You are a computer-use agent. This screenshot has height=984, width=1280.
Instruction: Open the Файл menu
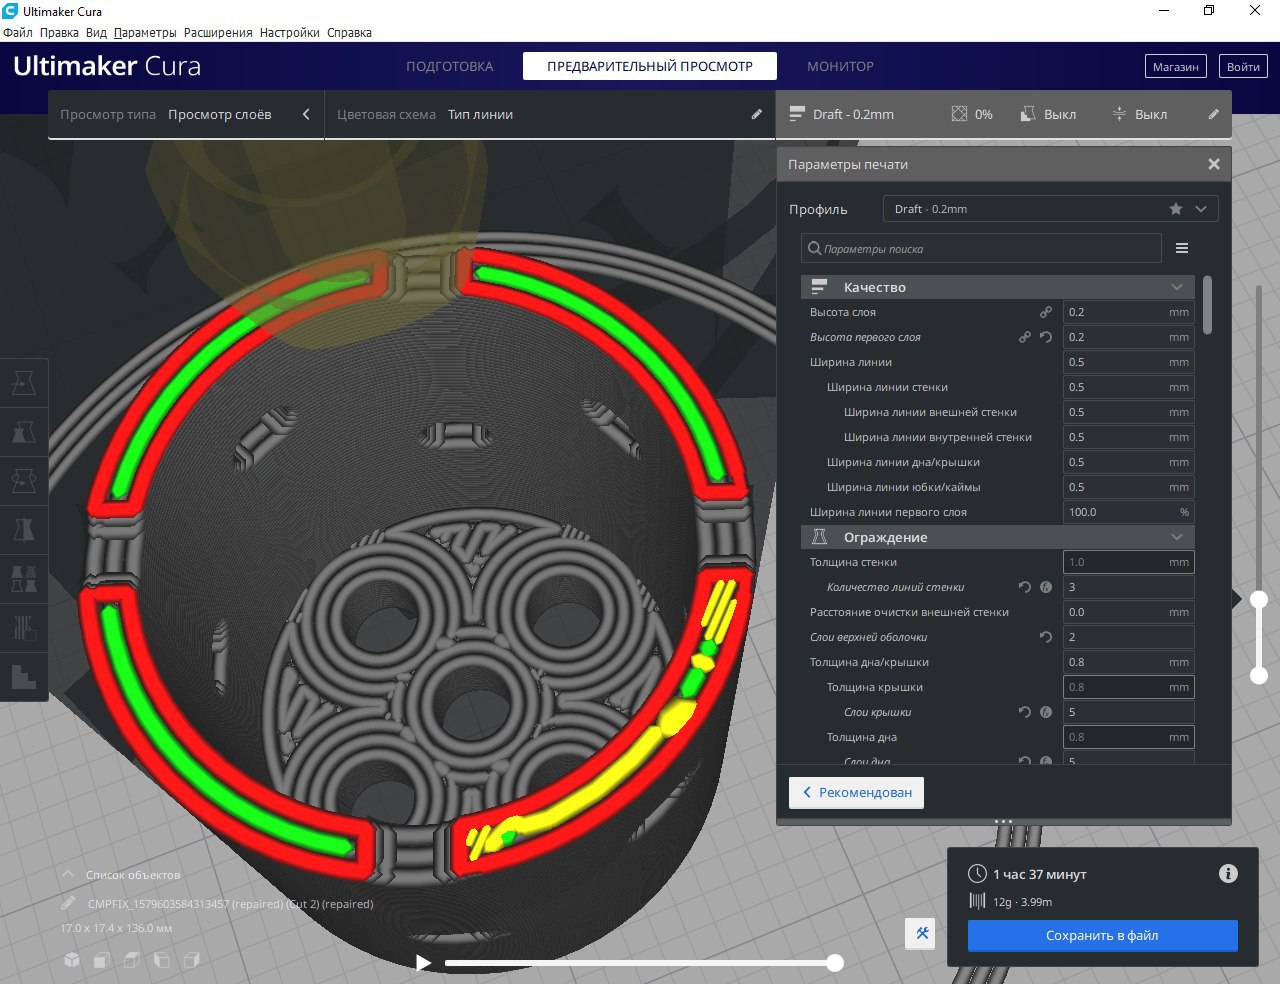[18, 32]
